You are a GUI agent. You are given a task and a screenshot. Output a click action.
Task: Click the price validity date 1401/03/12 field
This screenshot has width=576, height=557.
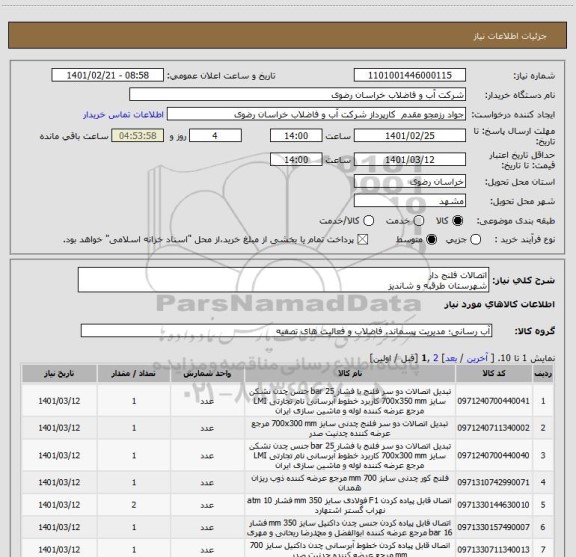410,160
